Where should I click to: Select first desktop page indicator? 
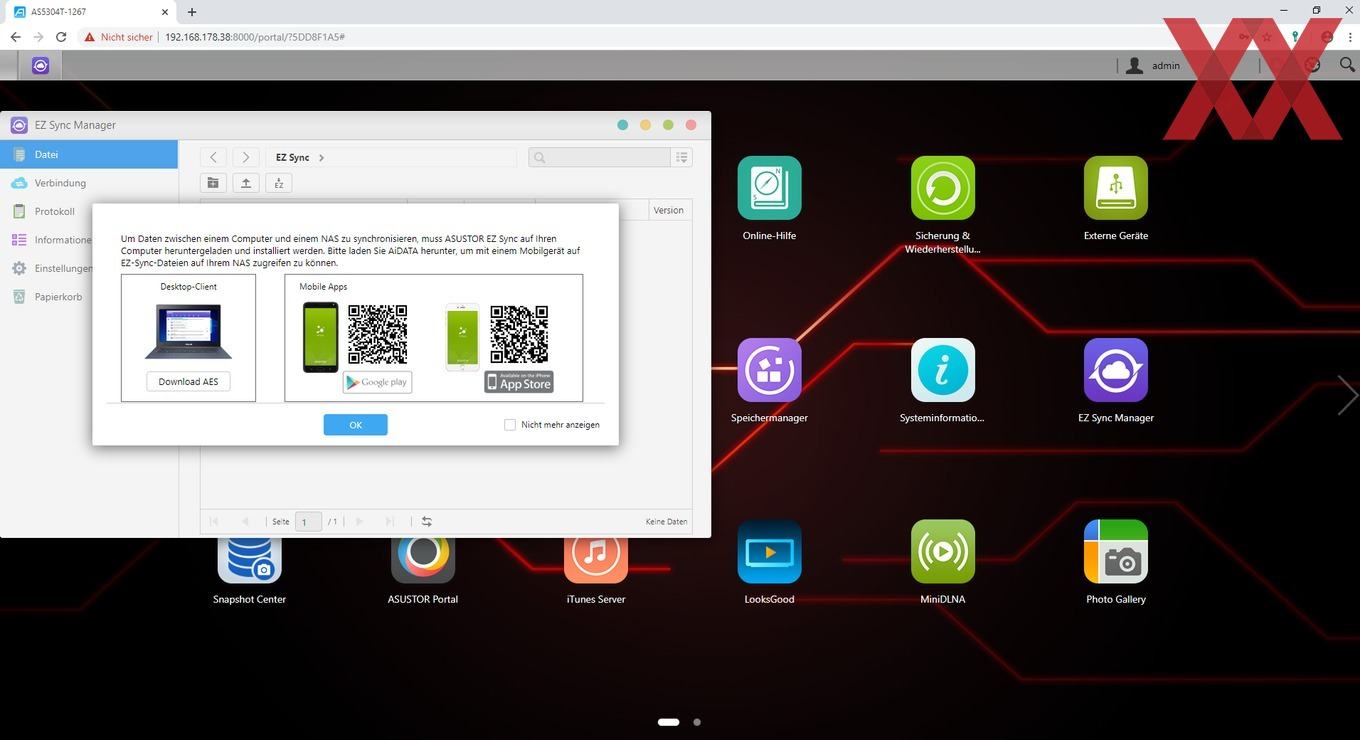pyautogui.click(x=669, y=722)
